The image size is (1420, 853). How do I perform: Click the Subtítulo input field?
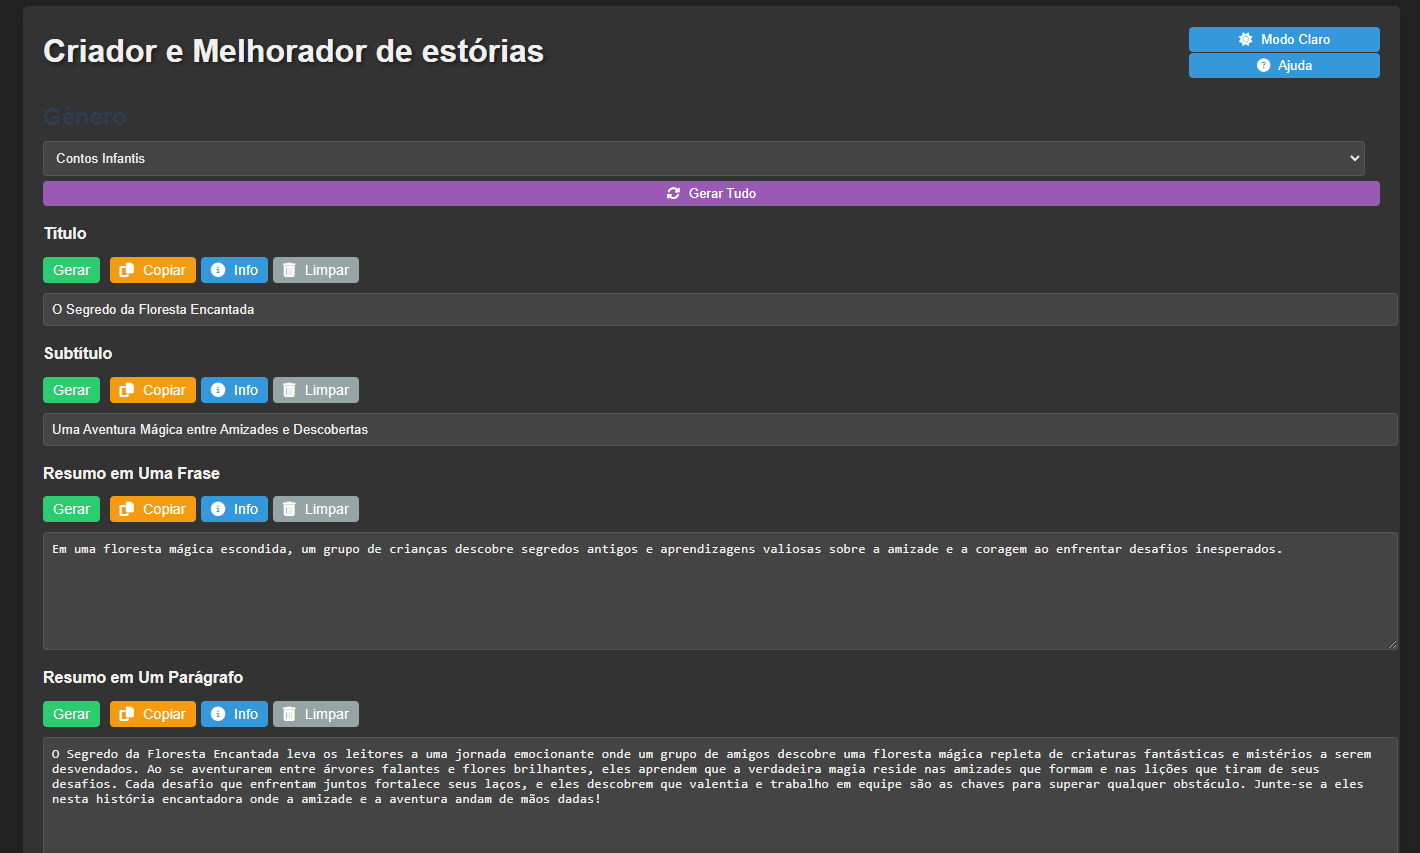pyautogui.click(x=719, y=429)
